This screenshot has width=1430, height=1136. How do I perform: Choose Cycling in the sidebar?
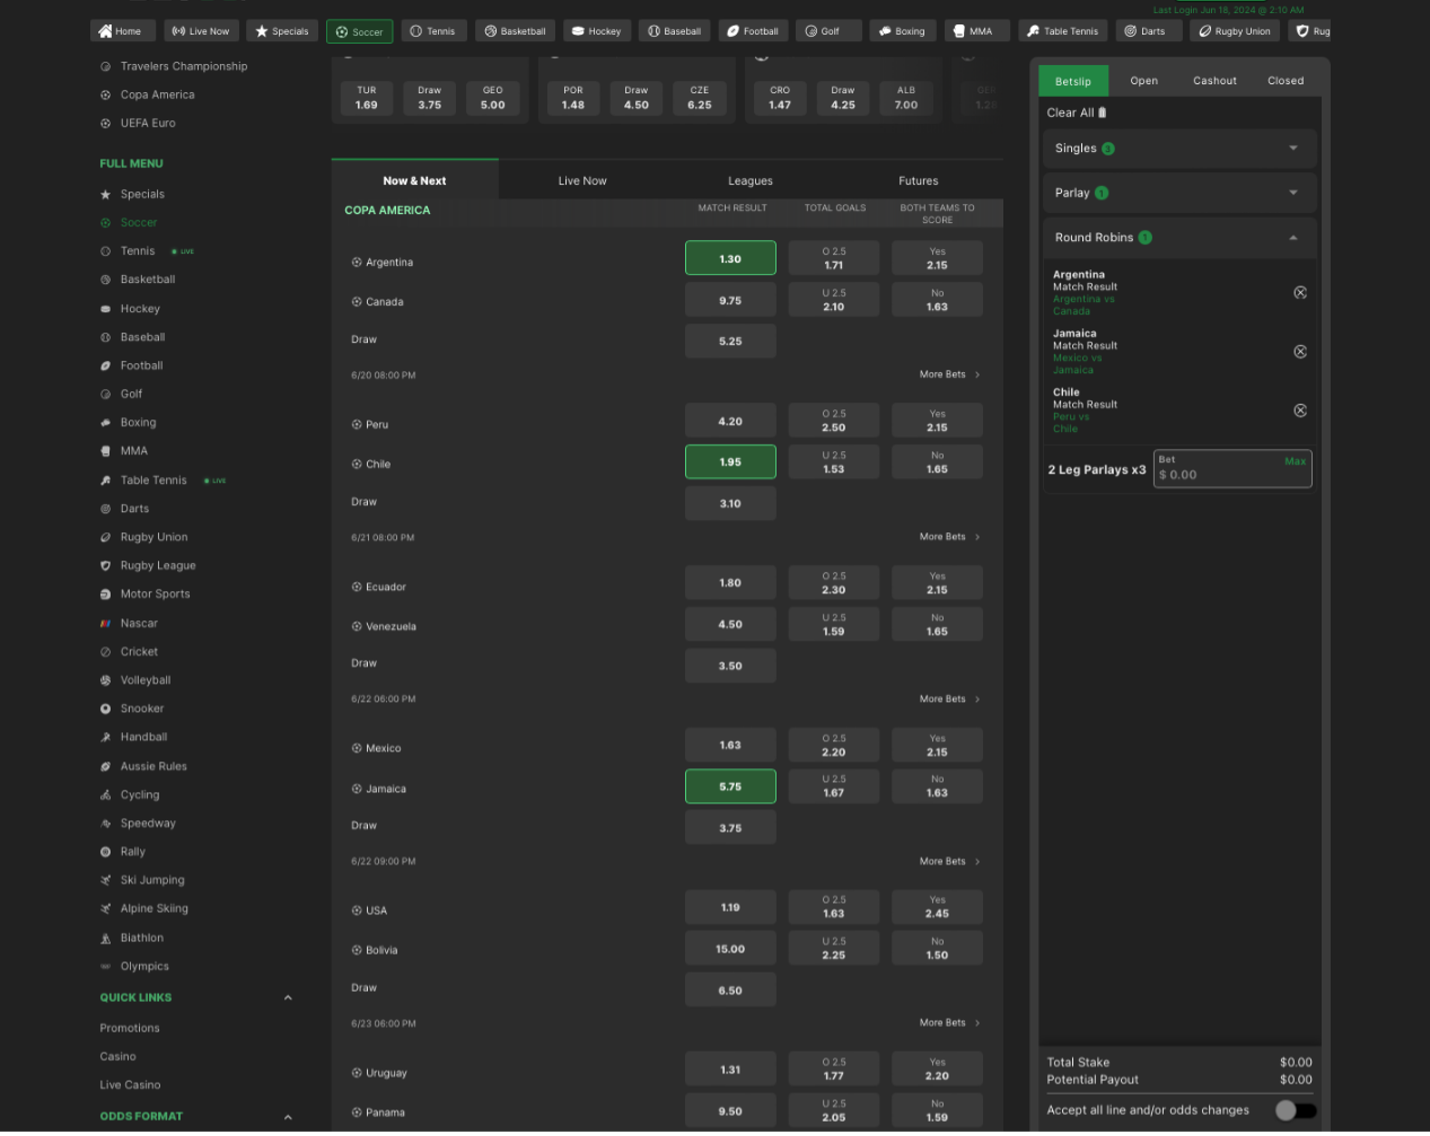pyautogui.click(x=140, y=795)
